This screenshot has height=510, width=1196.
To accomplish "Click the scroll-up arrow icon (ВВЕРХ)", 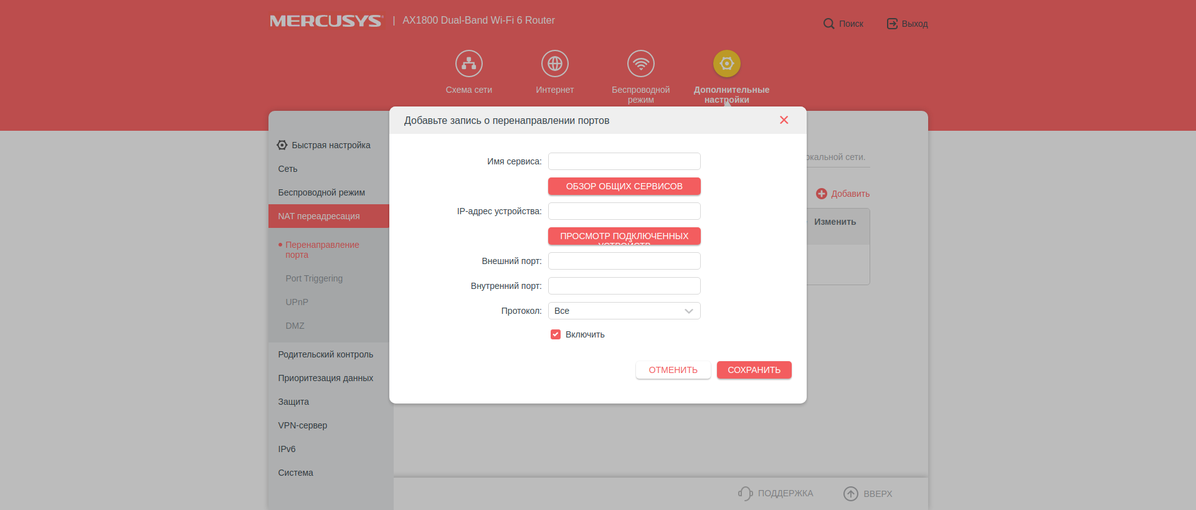I will point(851,493).
